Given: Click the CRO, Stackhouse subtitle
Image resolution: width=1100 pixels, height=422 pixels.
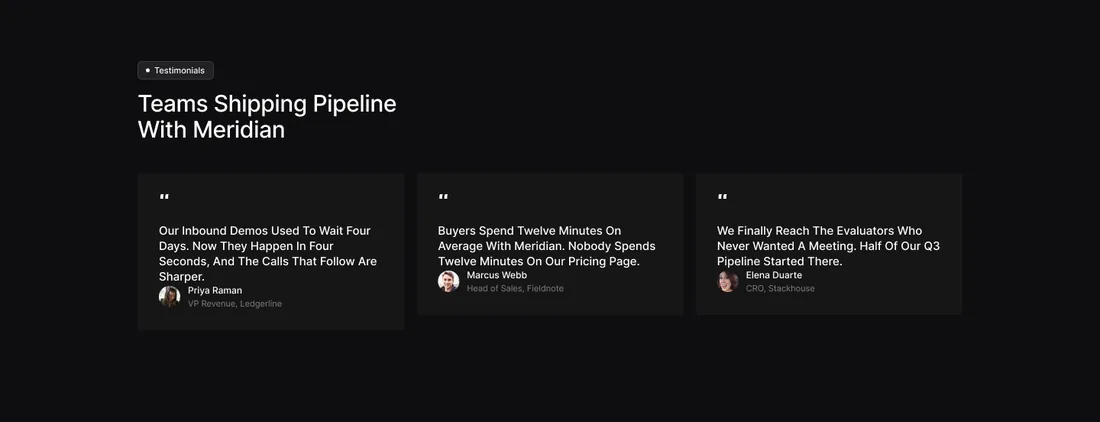Looking at the screenshot, I should pyautogui.click(x=780, y=288).
